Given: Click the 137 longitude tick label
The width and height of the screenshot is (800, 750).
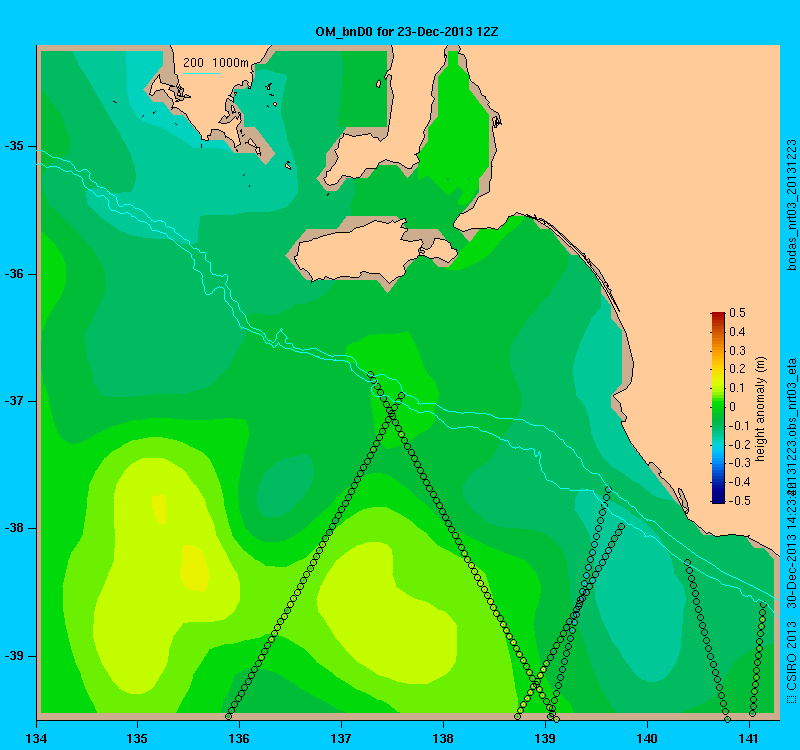Looking at the screenshot, I should tap(341, 738).
